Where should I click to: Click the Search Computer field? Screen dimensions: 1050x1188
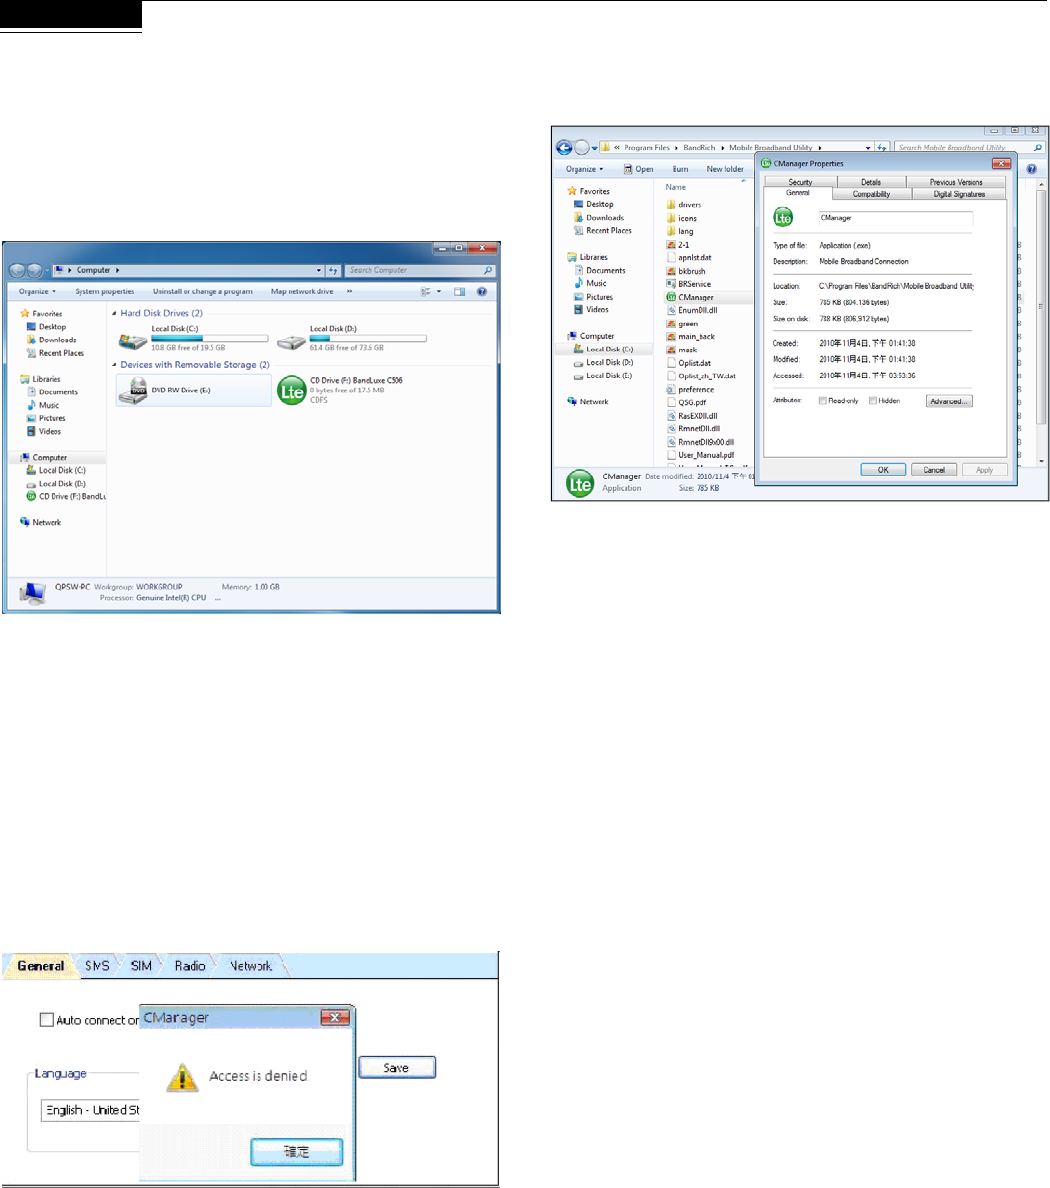(x=420, y=270)
